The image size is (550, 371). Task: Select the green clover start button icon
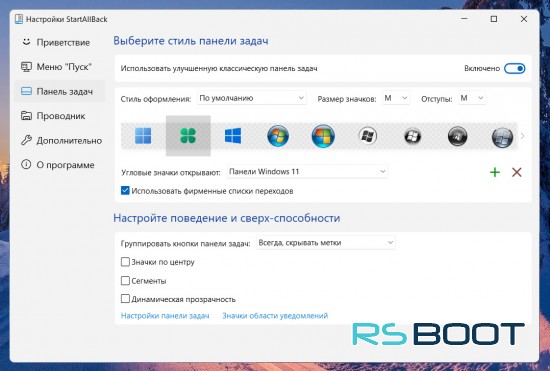(188, 136)
